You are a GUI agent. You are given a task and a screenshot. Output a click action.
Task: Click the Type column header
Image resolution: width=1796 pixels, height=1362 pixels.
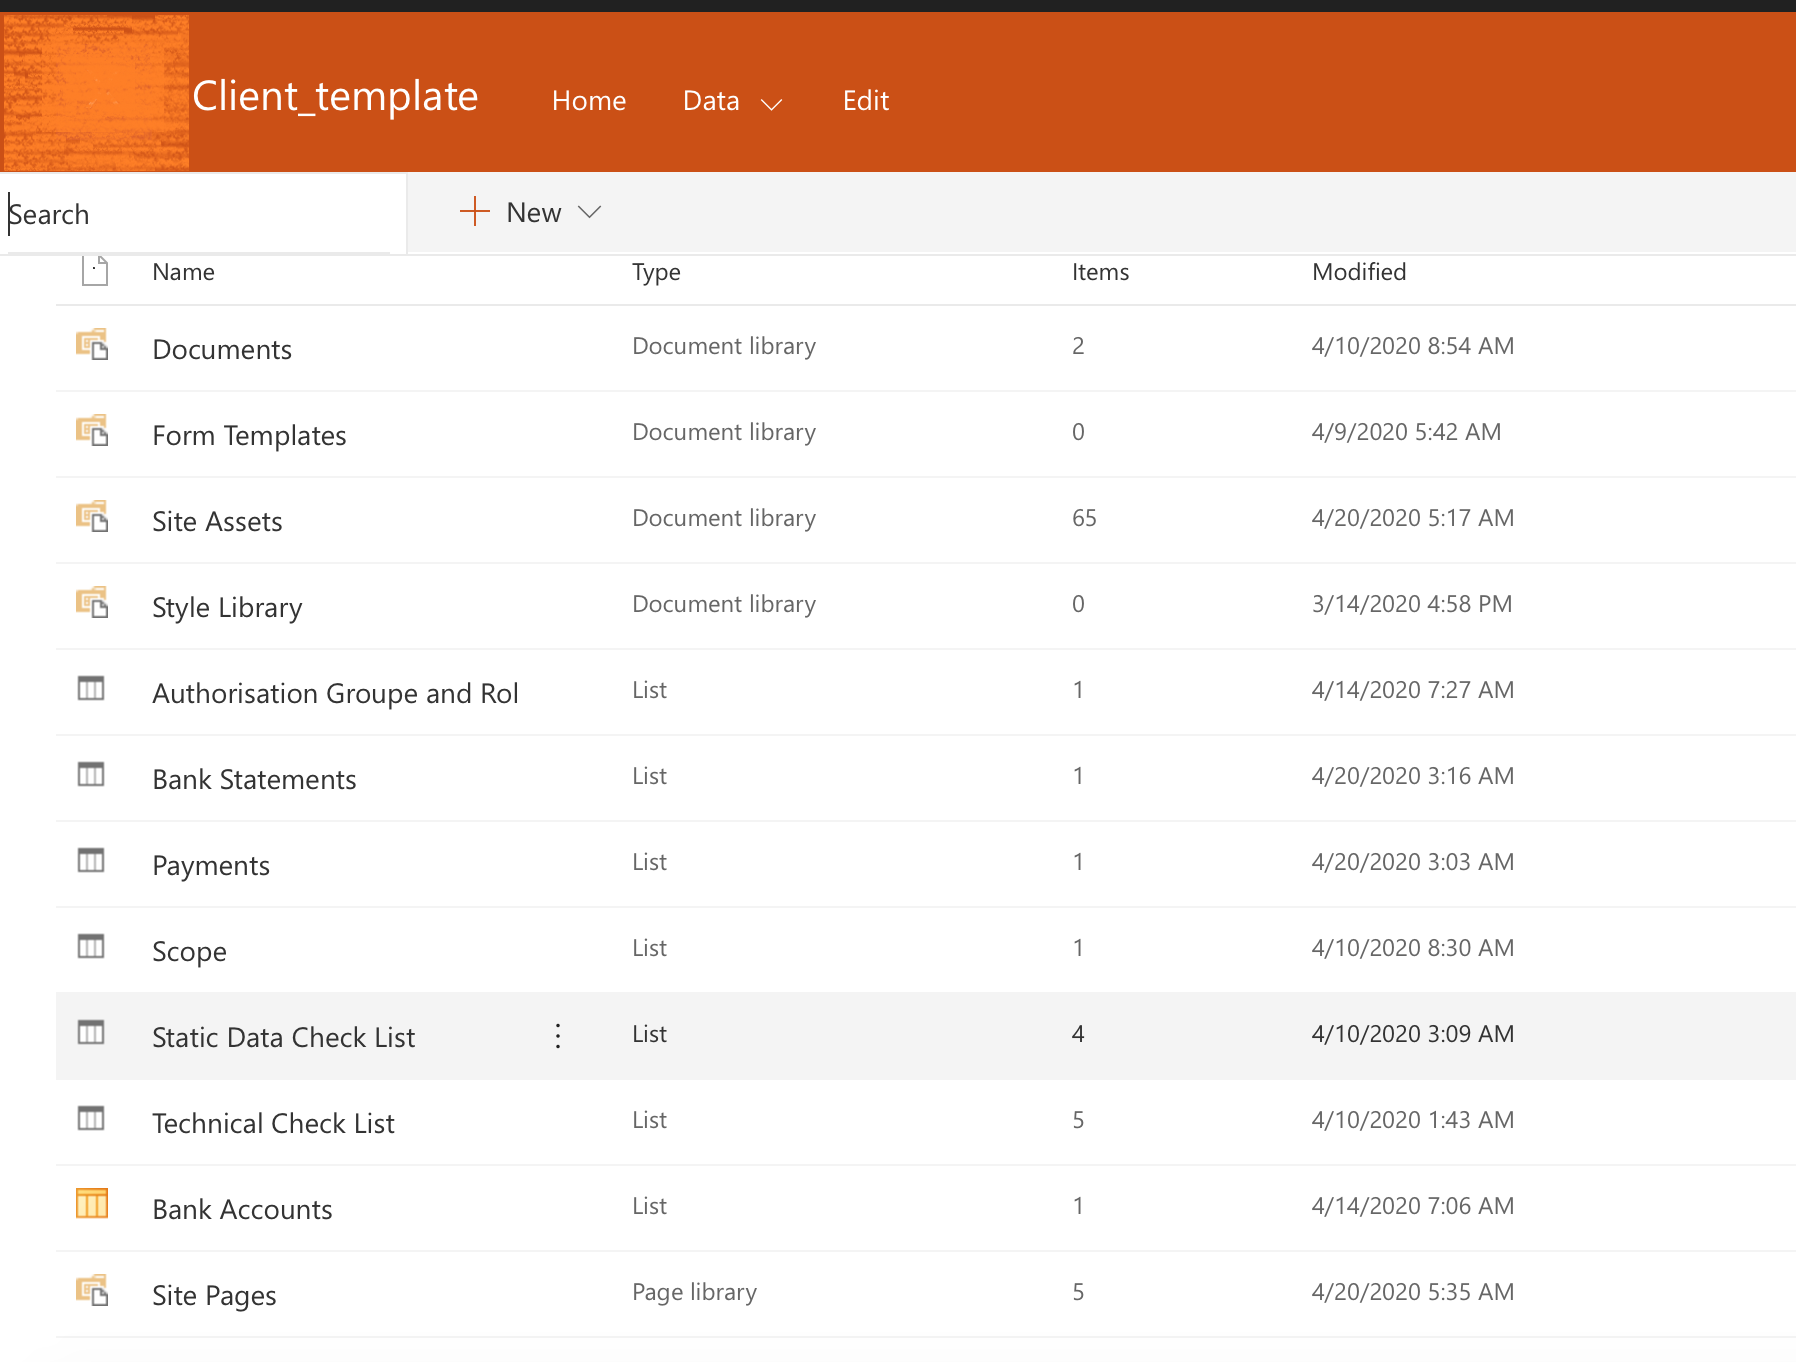(656, 272)
